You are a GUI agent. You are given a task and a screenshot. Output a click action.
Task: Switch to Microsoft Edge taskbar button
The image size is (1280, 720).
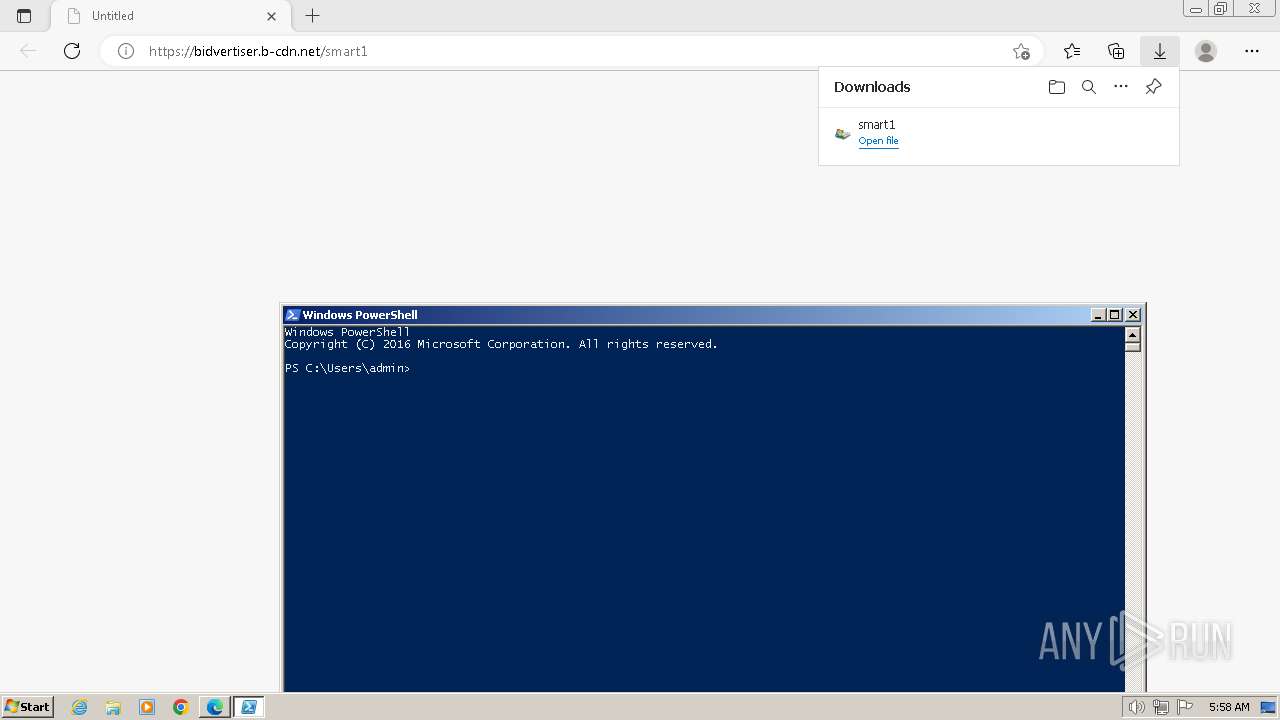click(x=215, y=707)
